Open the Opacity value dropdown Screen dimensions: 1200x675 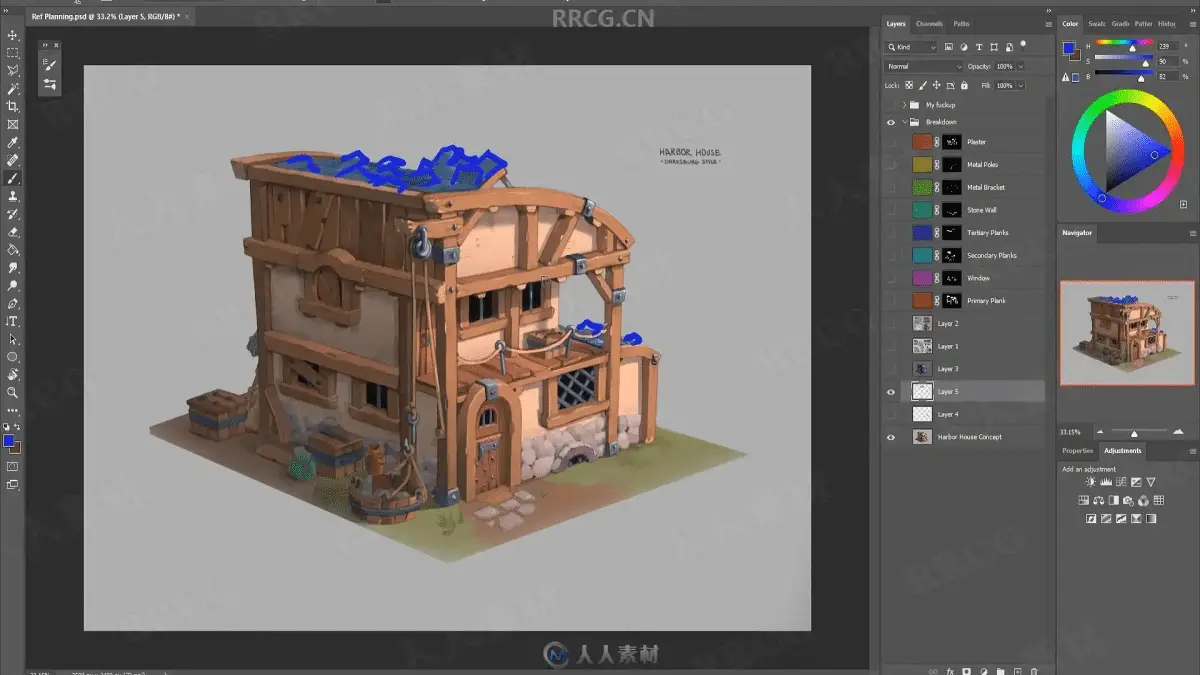1019,66
